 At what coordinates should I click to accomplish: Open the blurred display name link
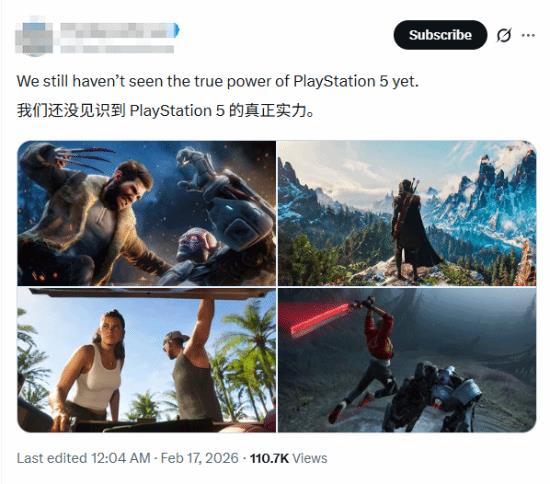pos(116,30)
